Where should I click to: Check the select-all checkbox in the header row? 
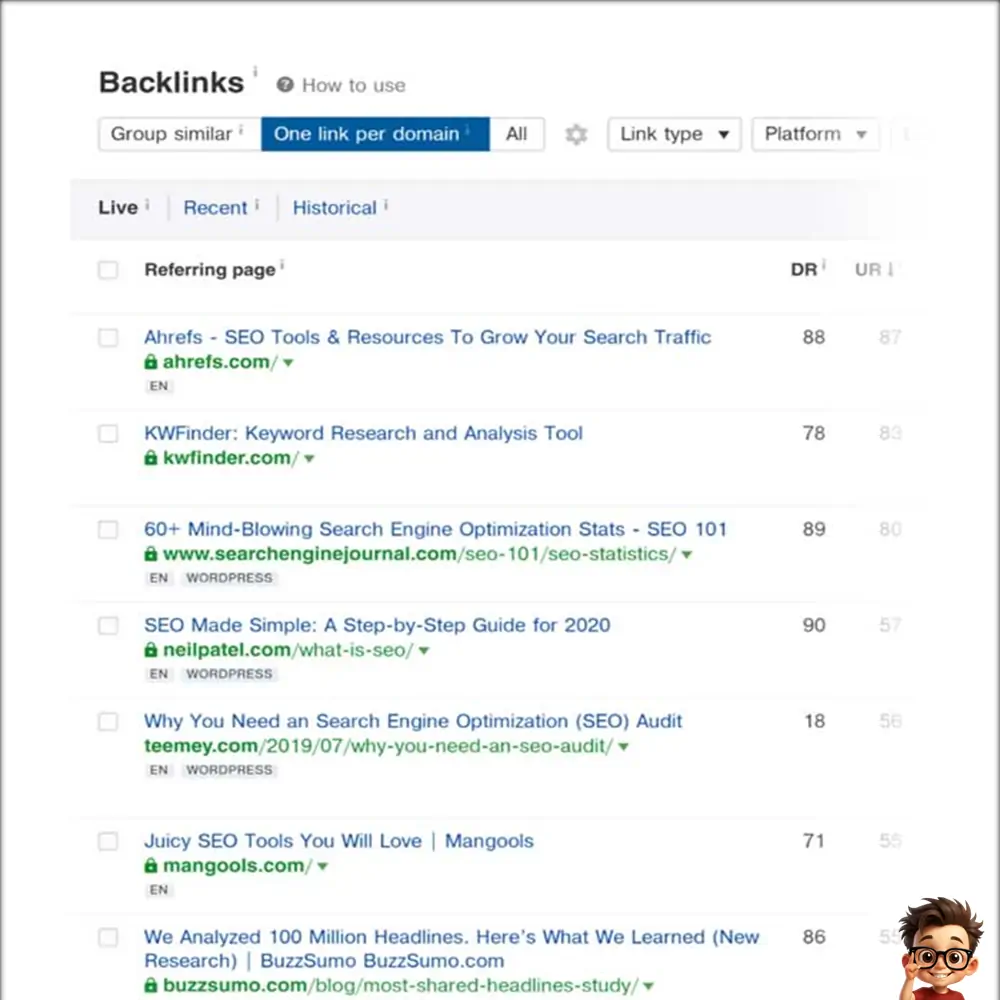coord(108,270)
